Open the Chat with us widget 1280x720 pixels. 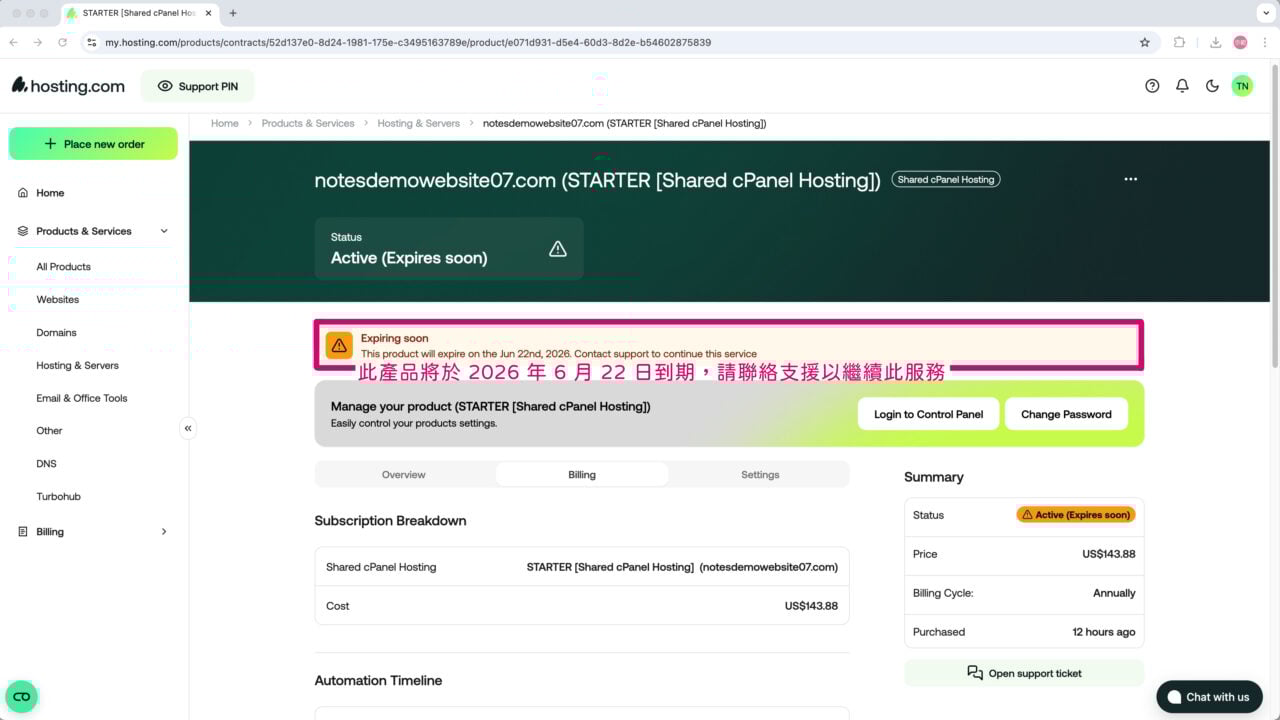pos(1209,696)
